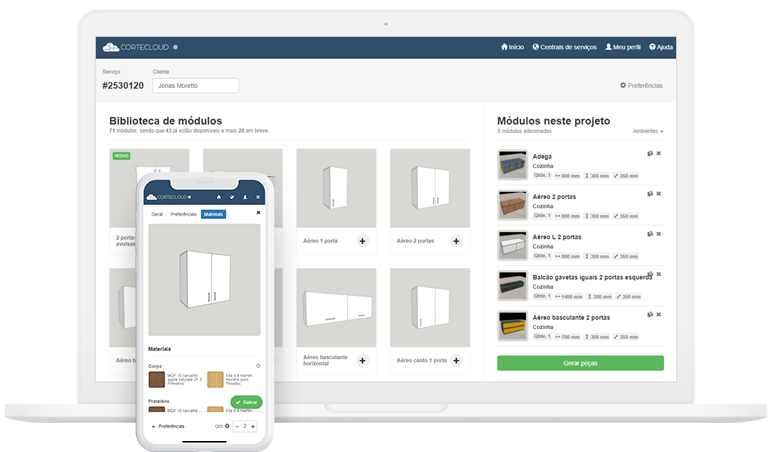Screen dimensions: 773x452
Task: Select the dark brown Corpo material swatch
Action: (x=157, y=379)
